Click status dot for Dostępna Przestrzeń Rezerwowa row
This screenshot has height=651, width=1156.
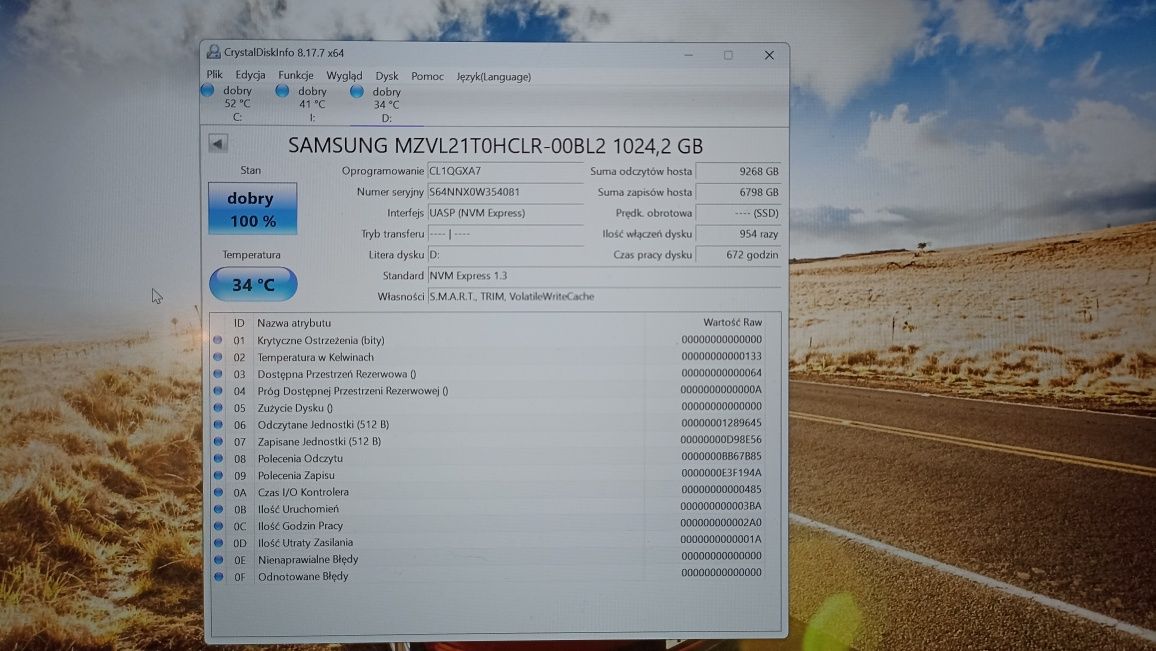pyautogui.click(x=217, y=374)
